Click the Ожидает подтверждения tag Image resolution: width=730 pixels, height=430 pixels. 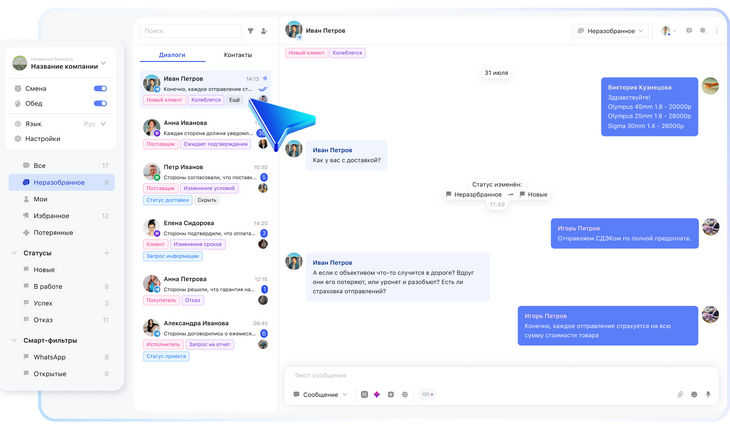tap(216, 144)
